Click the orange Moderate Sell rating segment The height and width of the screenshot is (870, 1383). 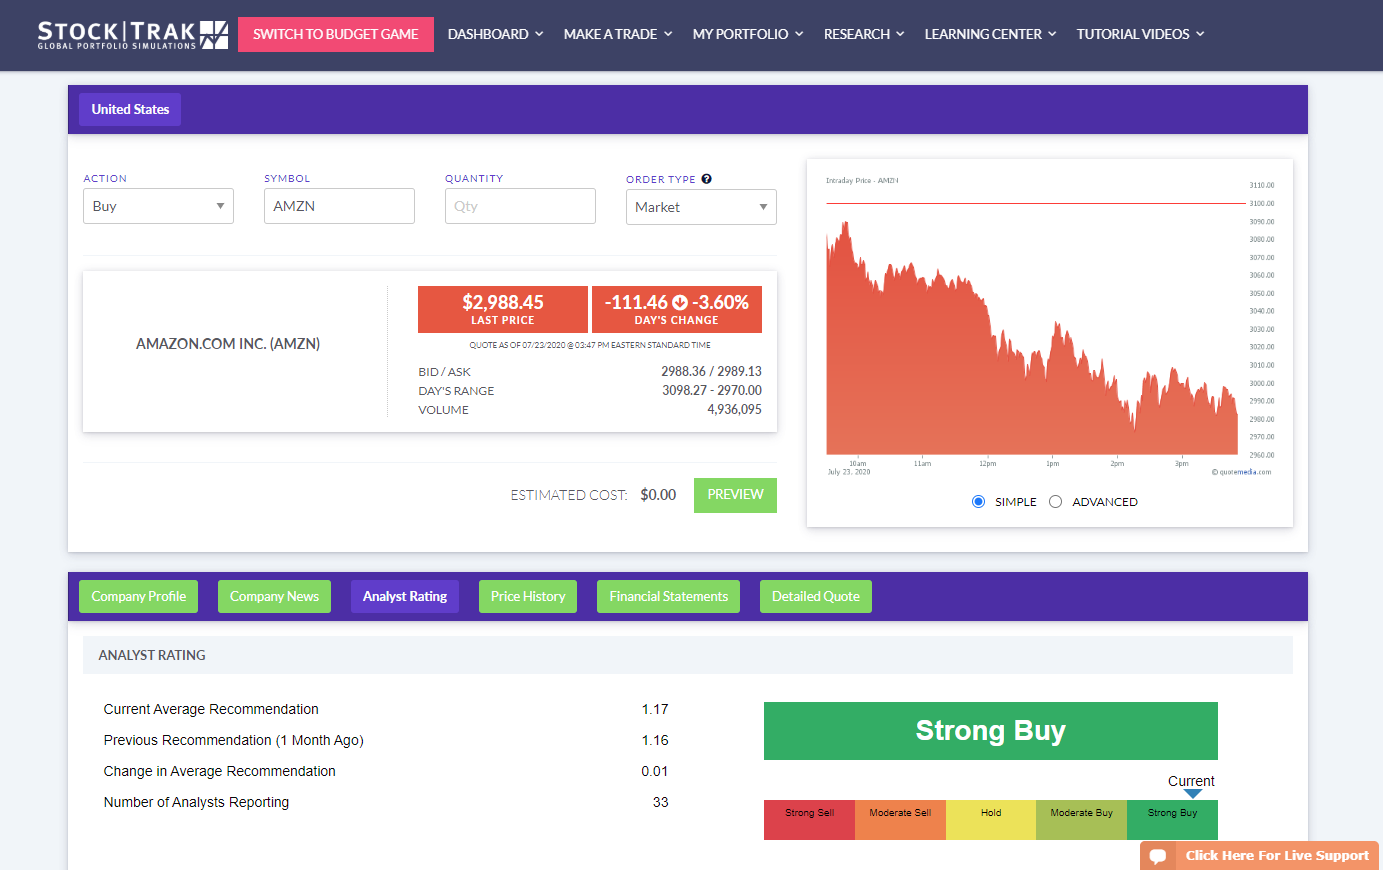[900, 820]
